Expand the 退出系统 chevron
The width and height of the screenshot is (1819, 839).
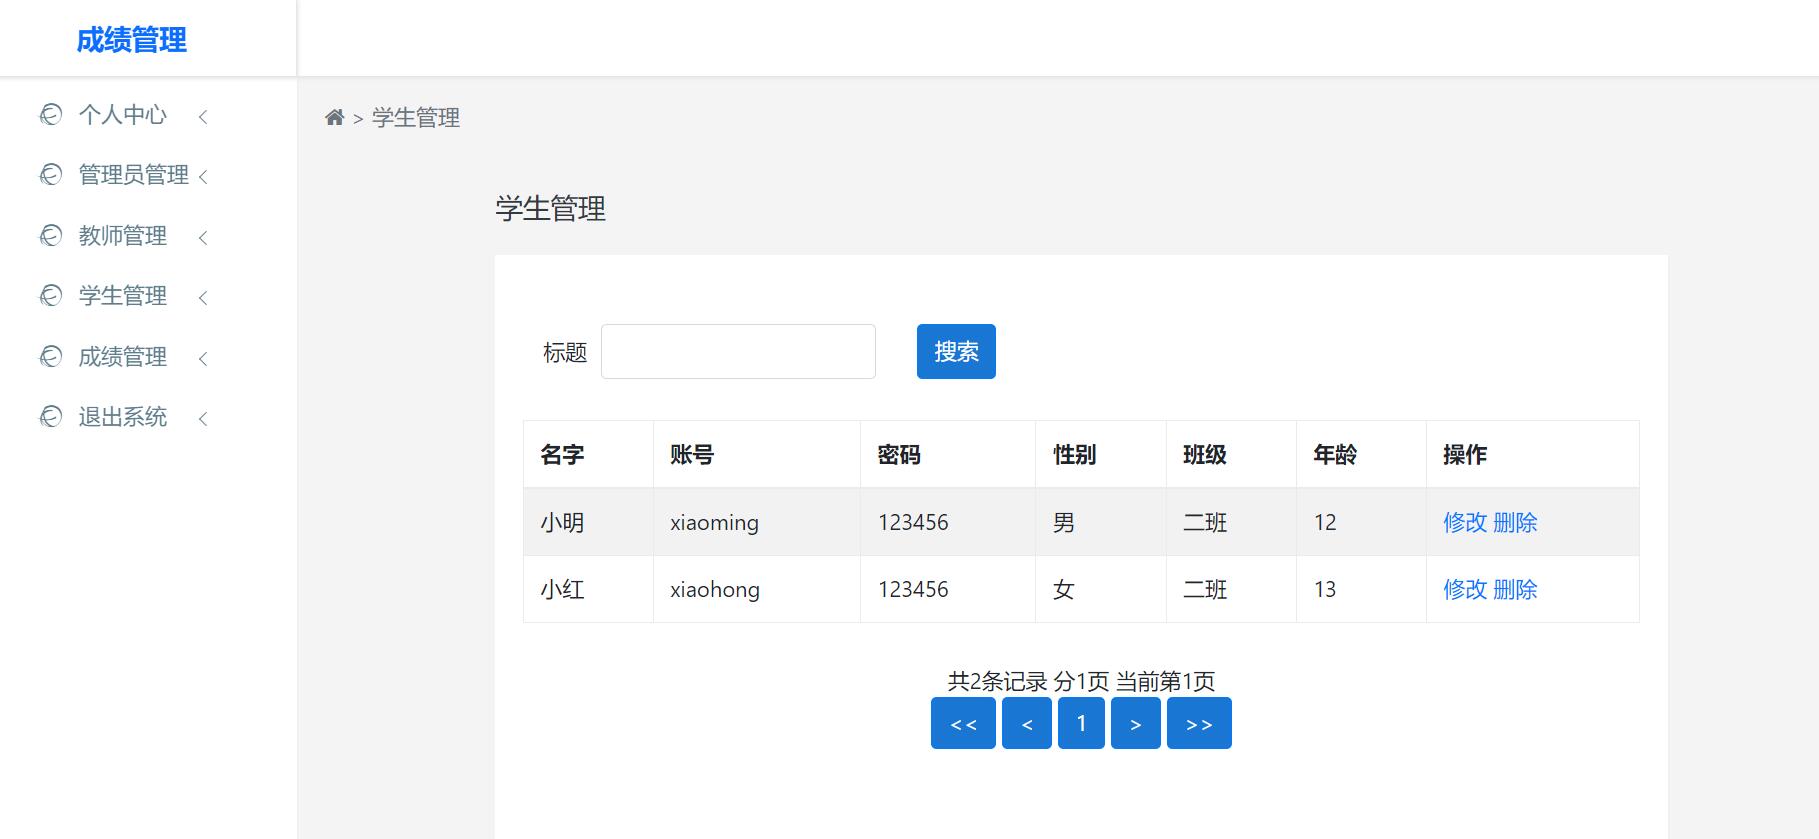pos(203,419)
